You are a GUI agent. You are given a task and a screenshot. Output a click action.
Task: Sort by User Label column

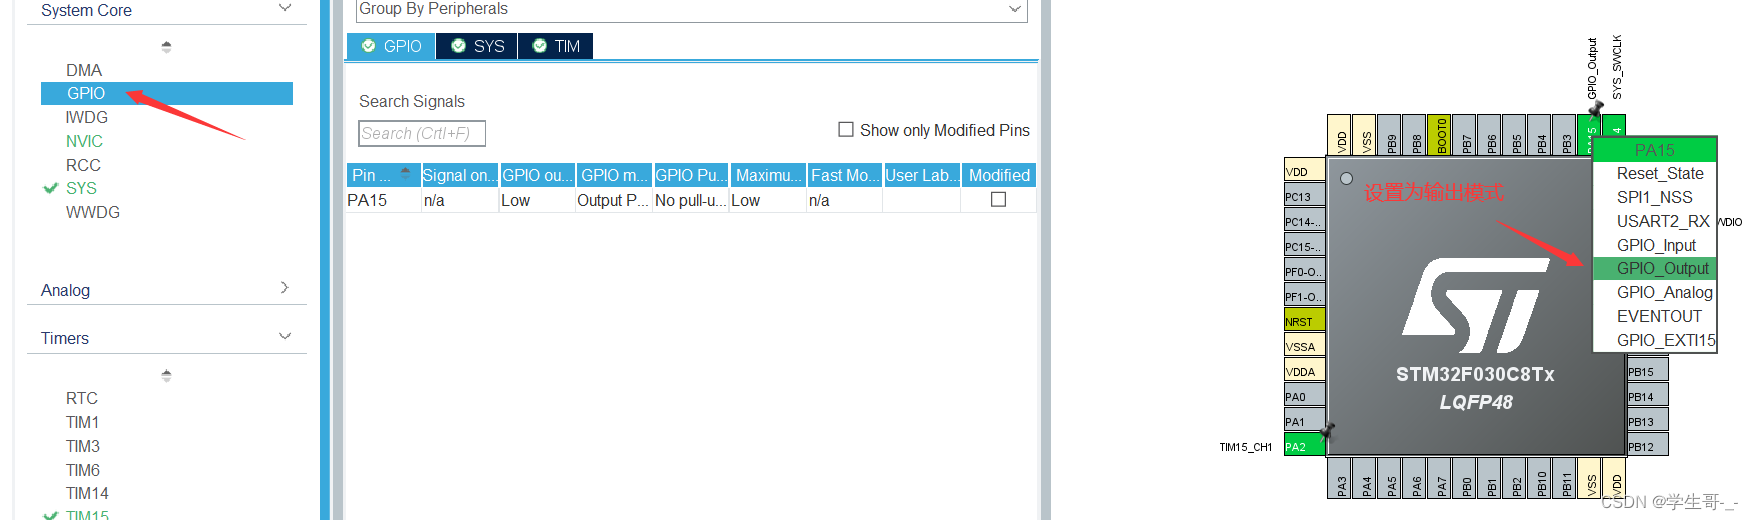tap(922, 175)
